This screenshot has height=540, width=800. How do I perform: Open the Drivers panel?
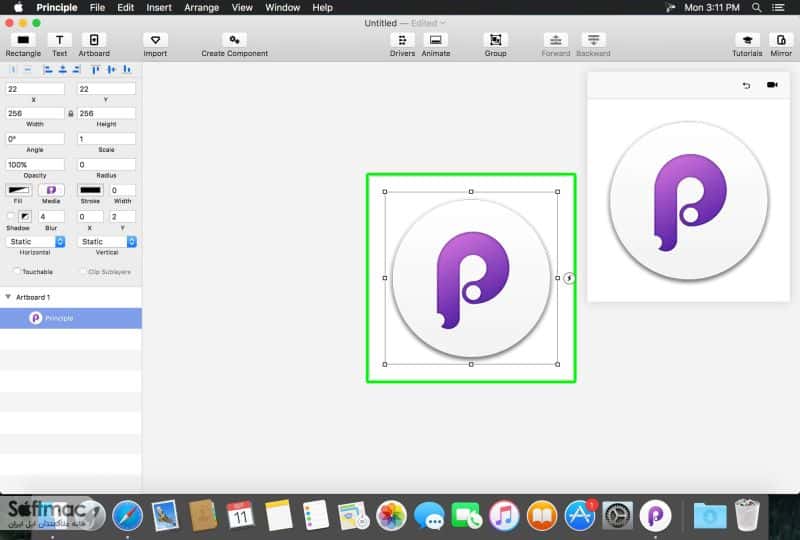pos(402,40)
